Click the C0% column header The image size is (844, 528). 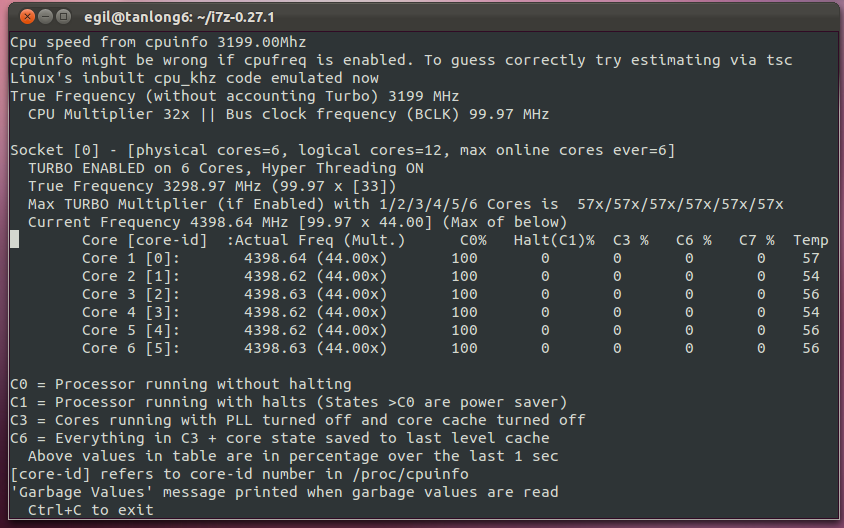pos(473,240)
